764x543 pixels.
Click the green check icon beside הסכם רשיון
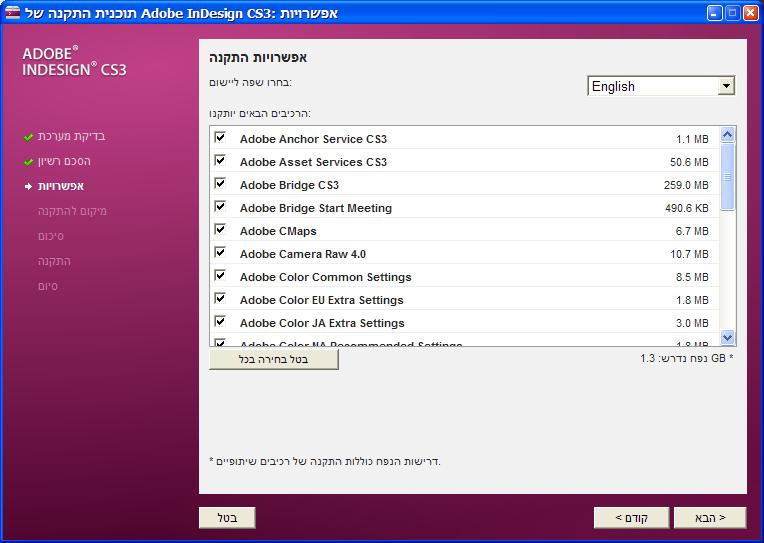coord(28,162)
